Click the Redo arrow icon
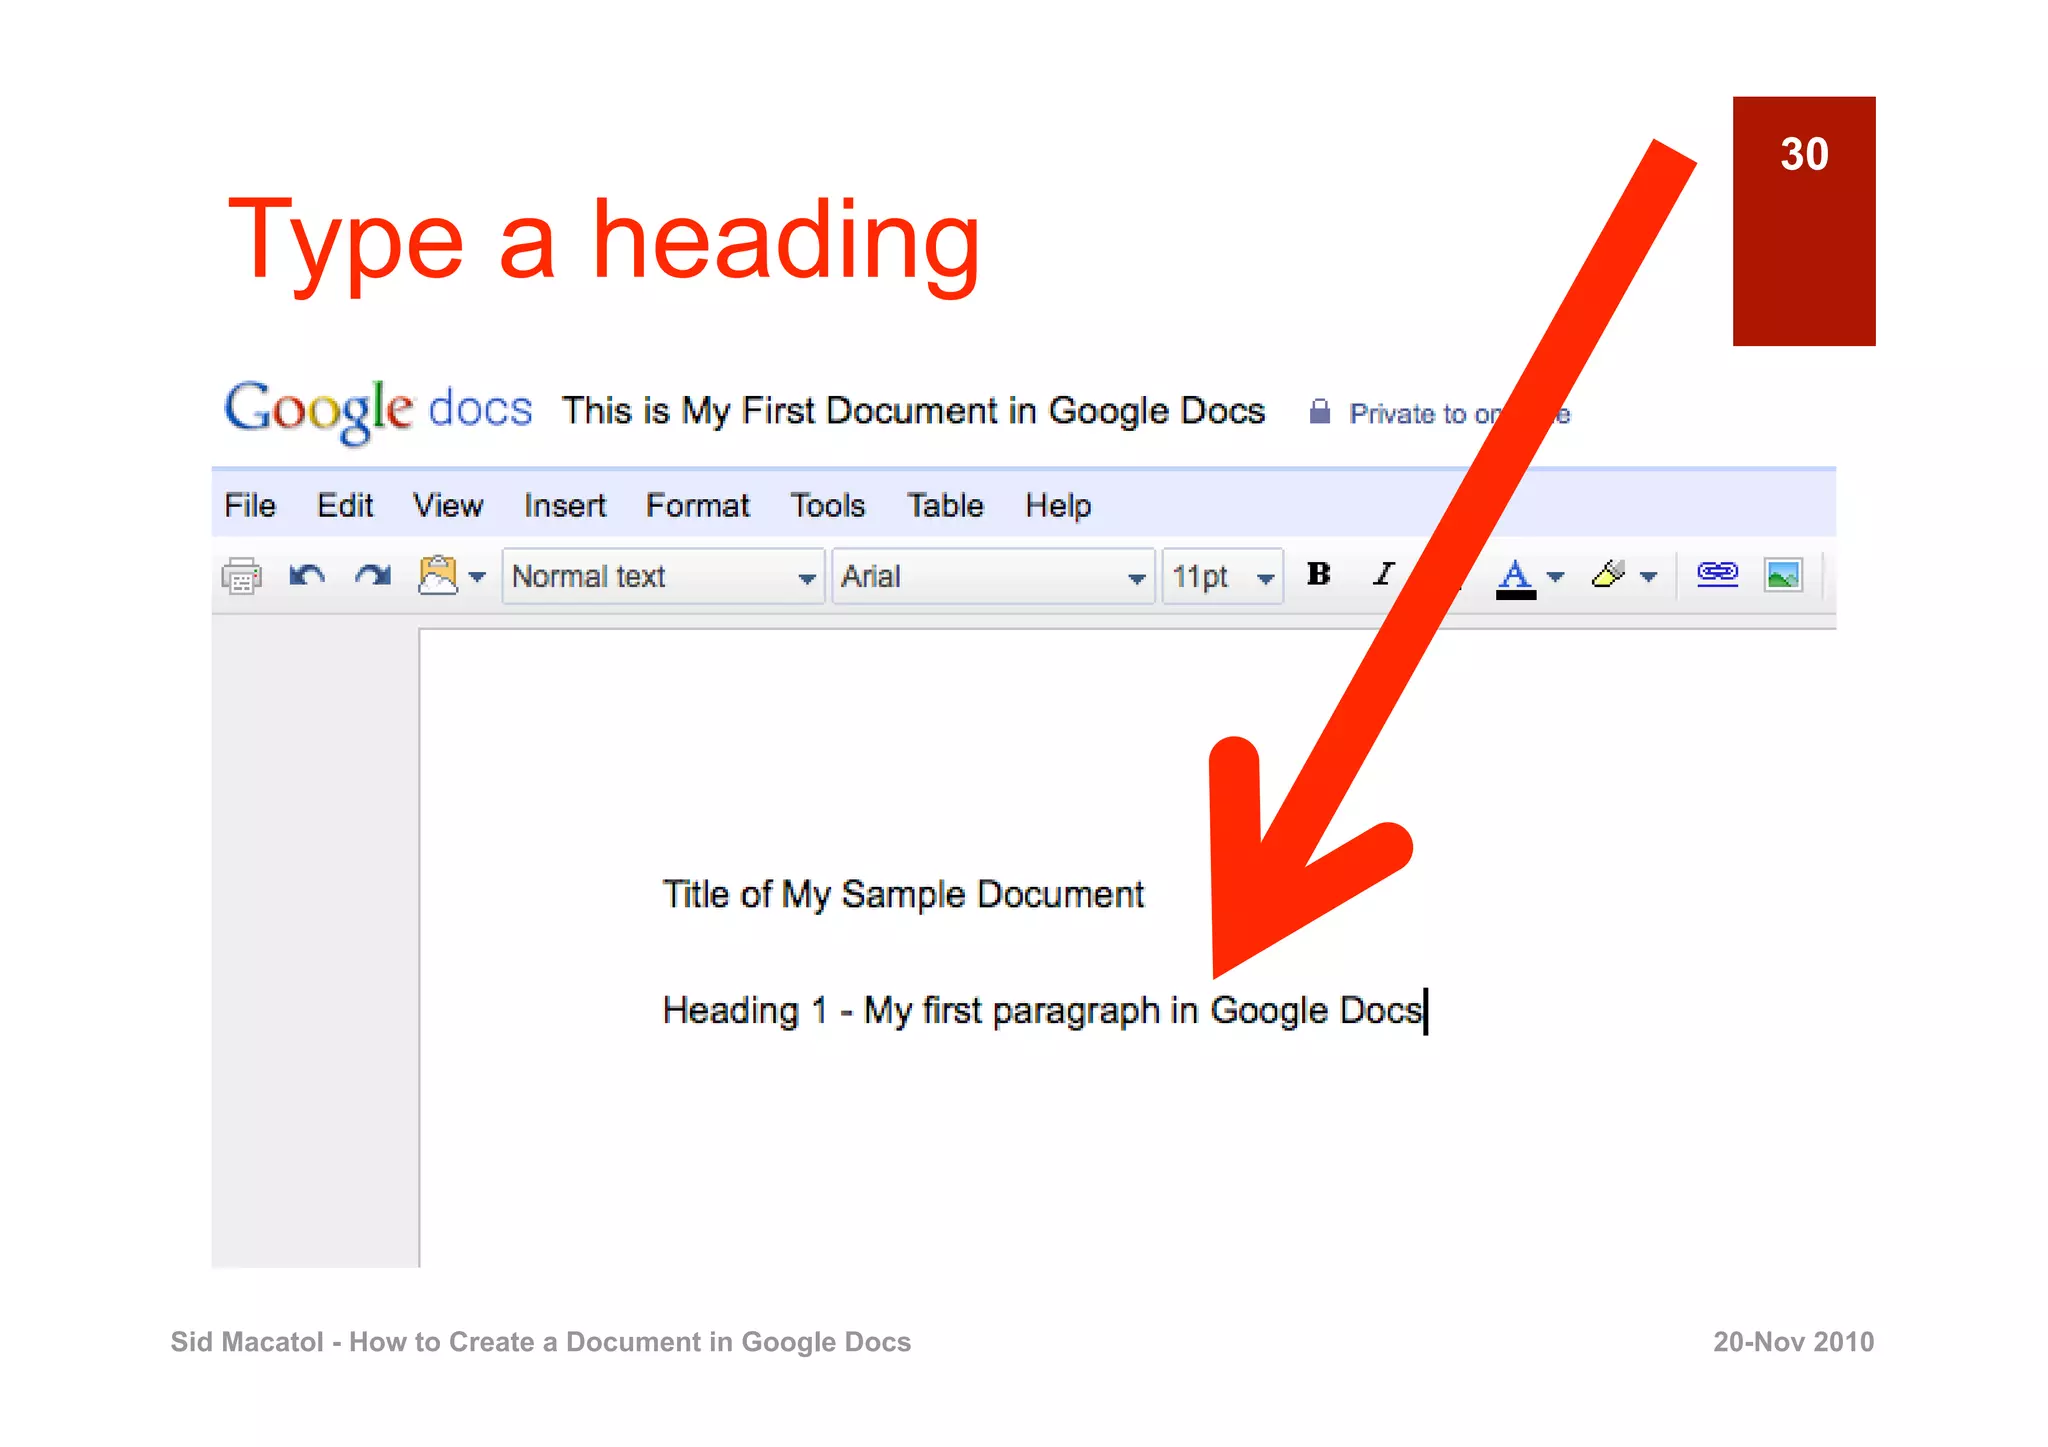Viewport: 2048px width, 1447px height. point(373,576)
